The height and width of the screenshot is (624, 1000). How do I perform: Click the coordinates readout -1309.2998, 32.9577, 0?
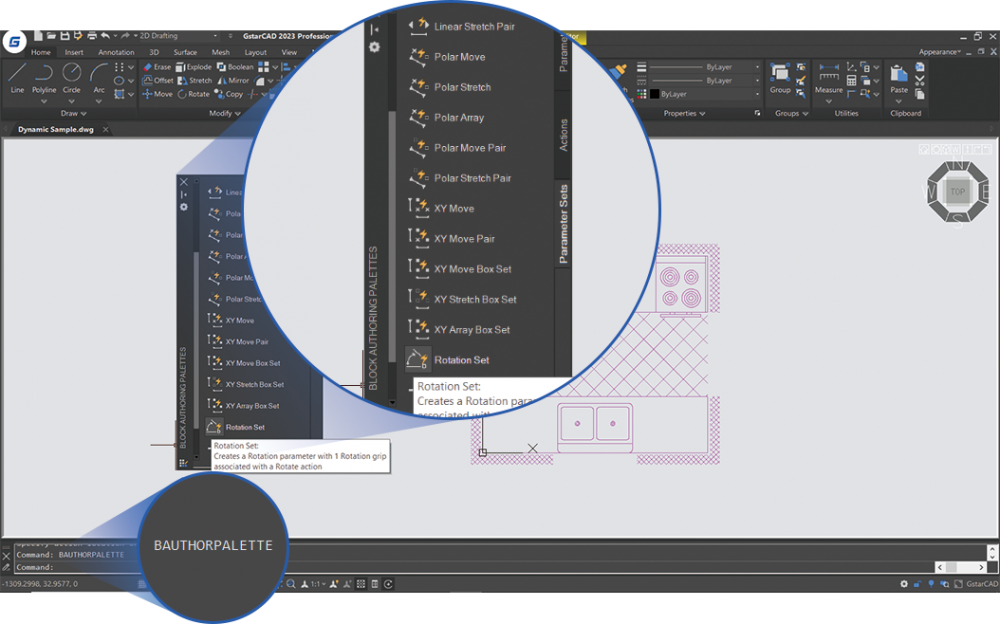tap(40, 584)
